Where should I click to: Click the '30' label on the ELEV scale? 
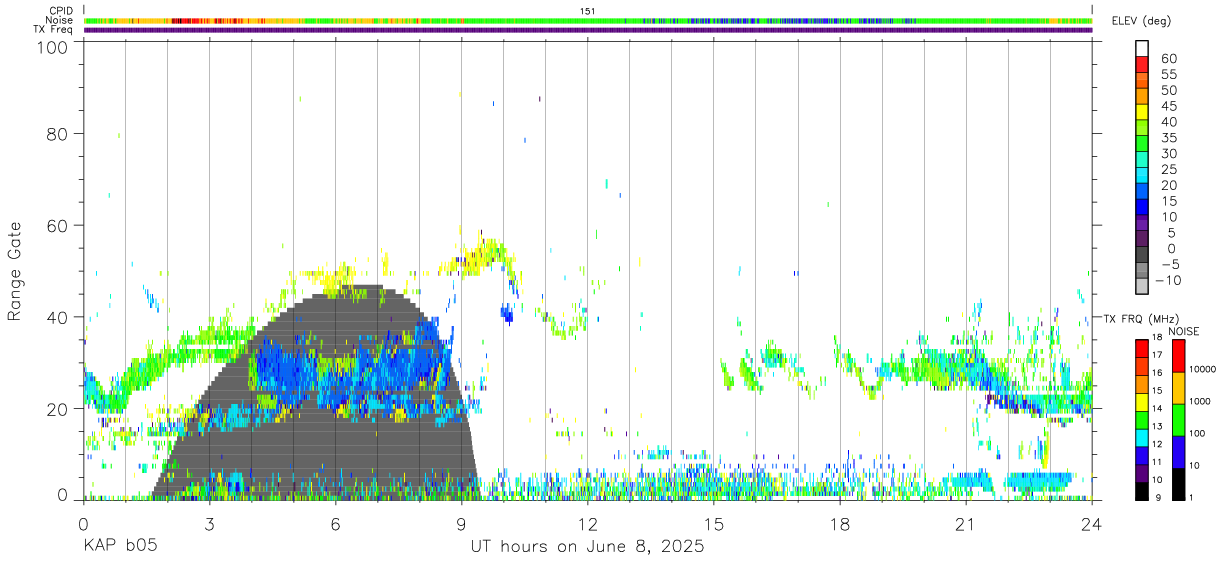tap(1168, 154)
